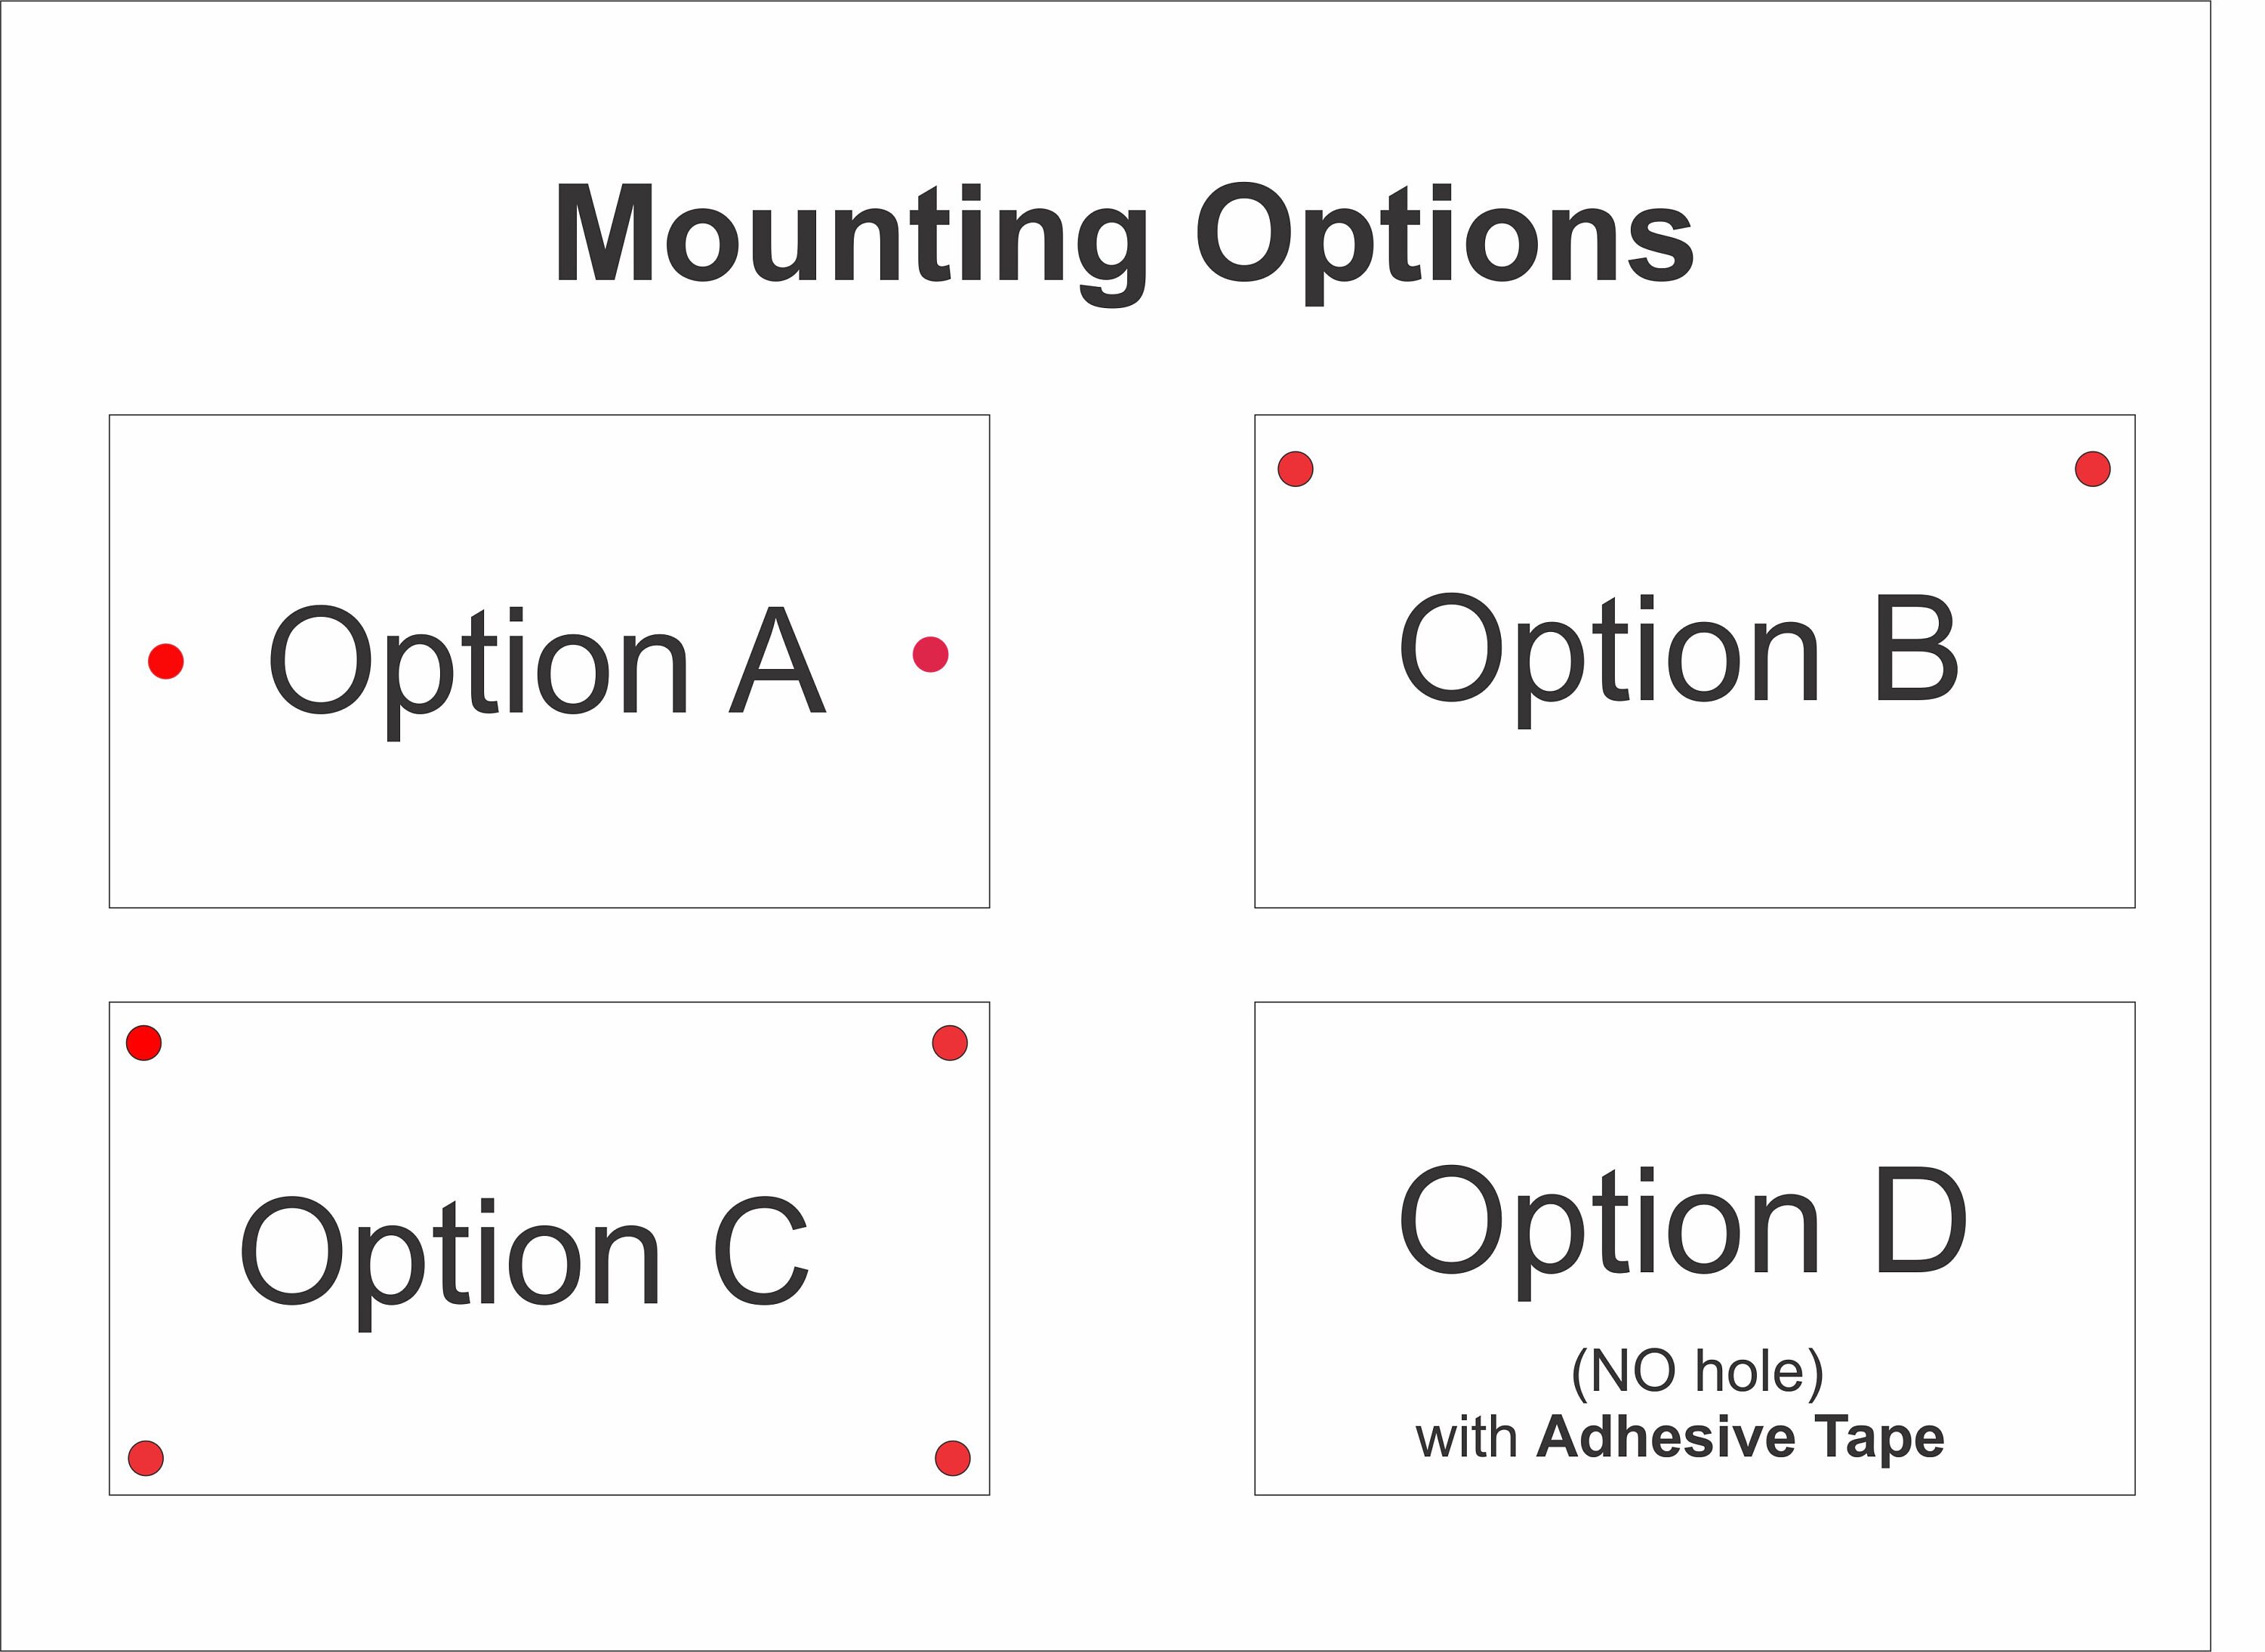This screenshot has width=2265, height=1652.
Task: Click the top-left red hole in Option C
Action: point(144,1043)
